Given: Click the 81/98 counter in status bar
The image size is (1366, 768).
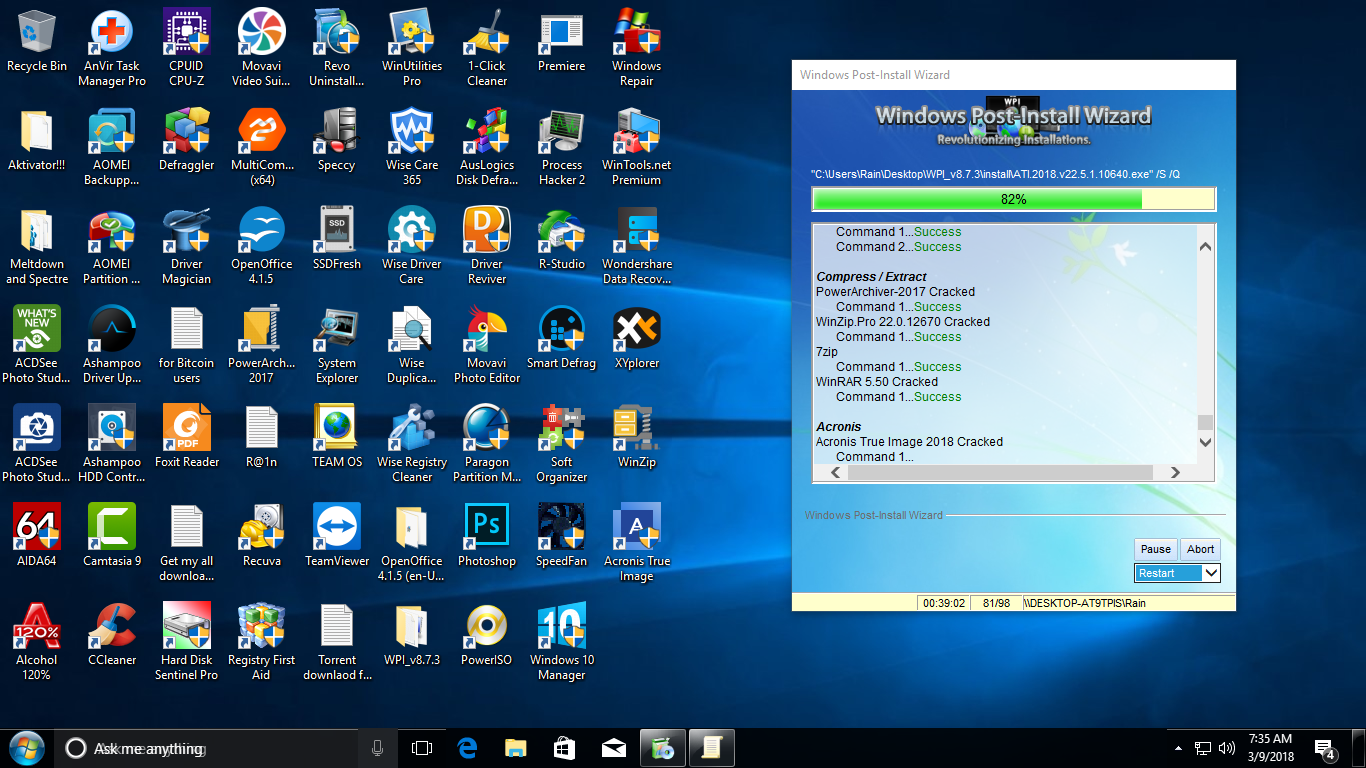Looking at the screenshot, I should pyautogui.click(x=996, y=603).
